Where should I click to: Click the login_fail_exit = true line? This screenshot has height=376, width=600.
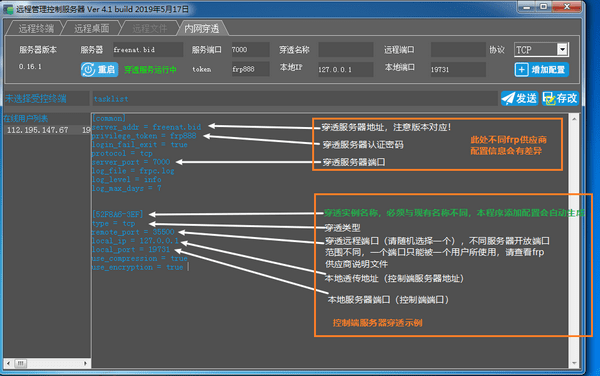pos(140,145)
